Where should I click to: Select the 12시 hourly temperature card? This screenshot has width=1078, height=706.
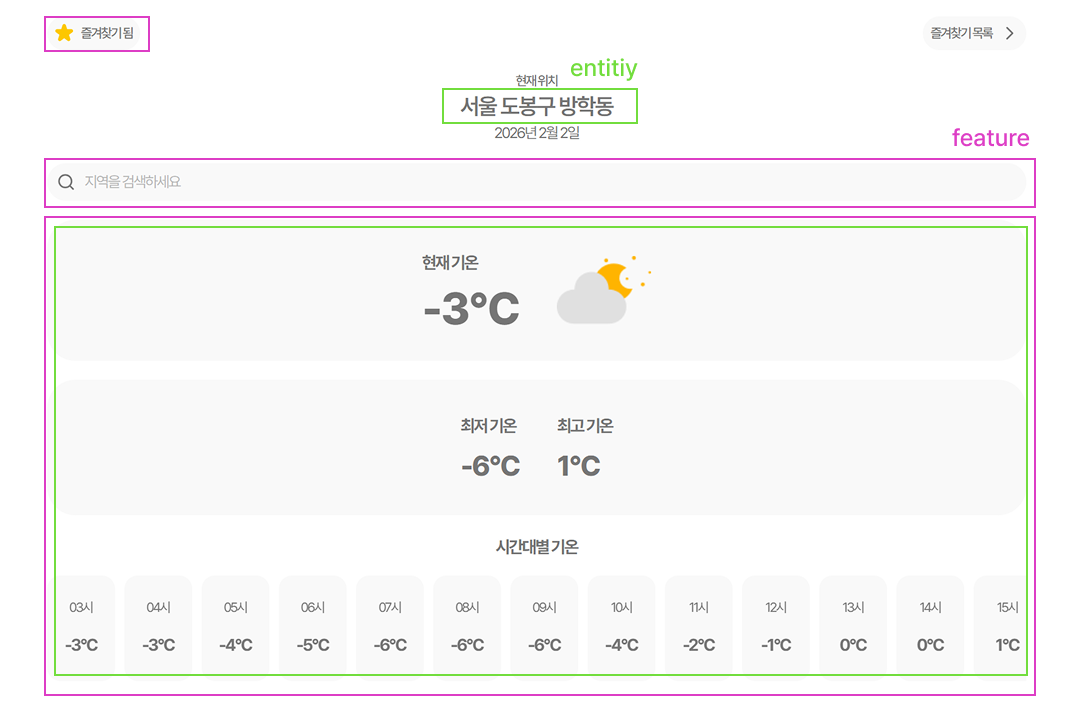(776, 622)
